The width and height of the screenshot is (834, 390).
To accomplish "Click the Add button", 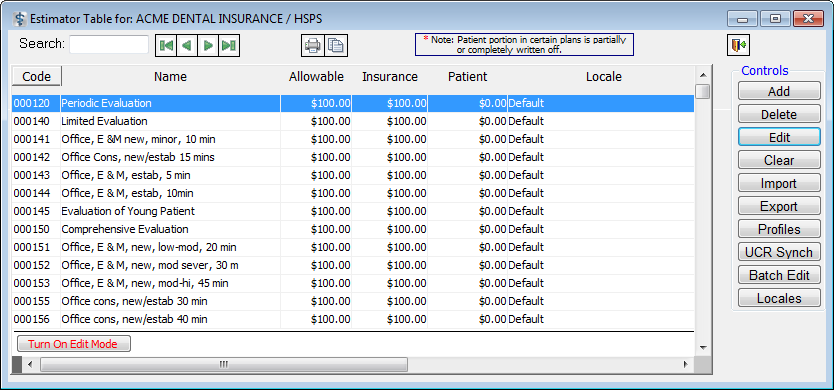I will pyautogui.click(x=779, y=92).
